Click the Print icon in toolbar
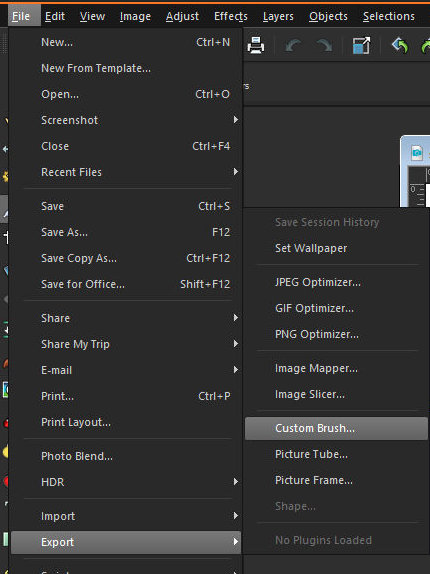 [x=256, y=46]
